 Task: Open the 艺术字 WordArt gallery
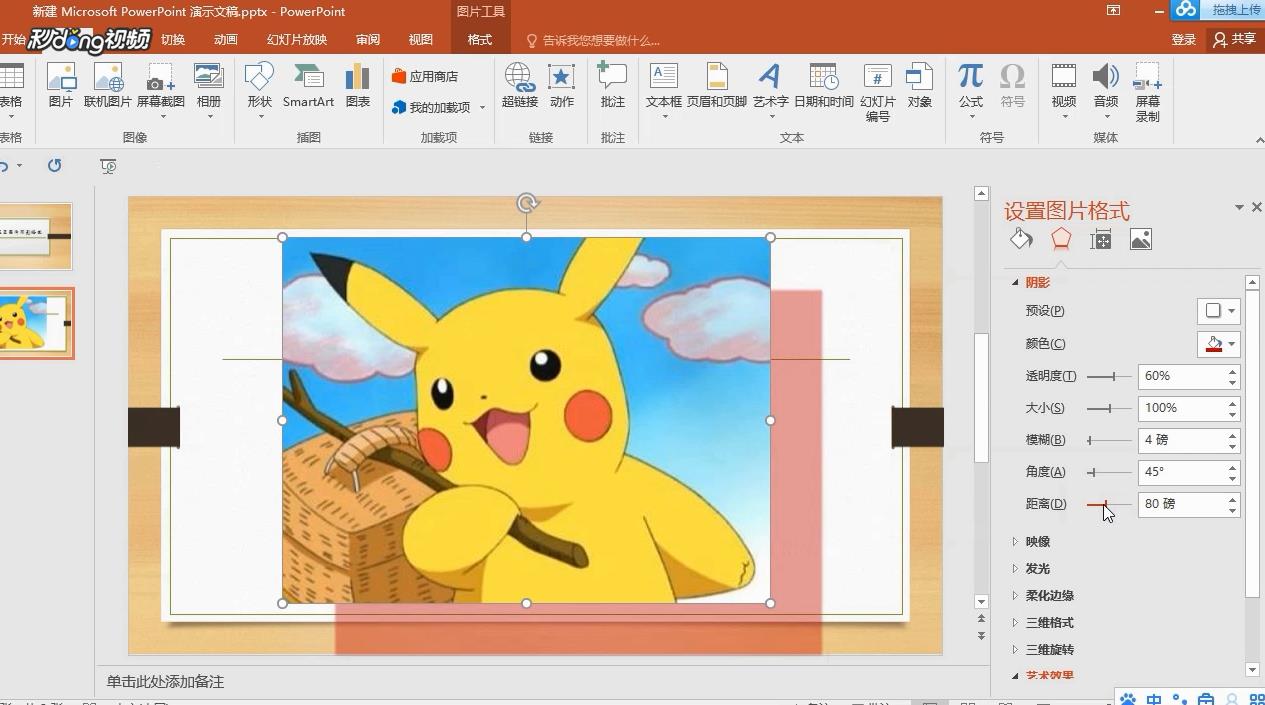click(x=770, y=90)
